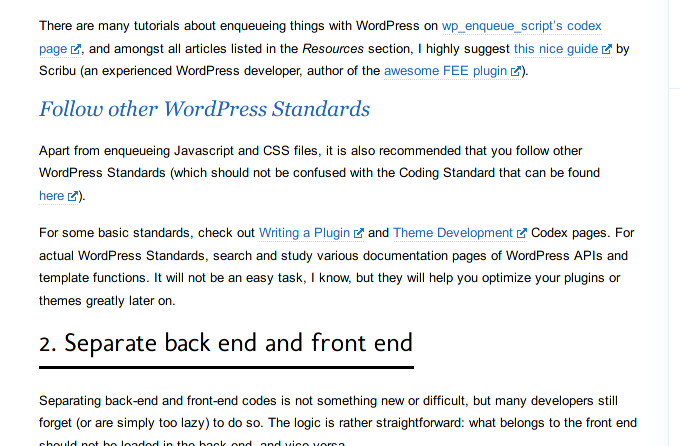This screenshot has width=680, height=446.
Task: Open 'this nice guide' link
Action: 556,49
